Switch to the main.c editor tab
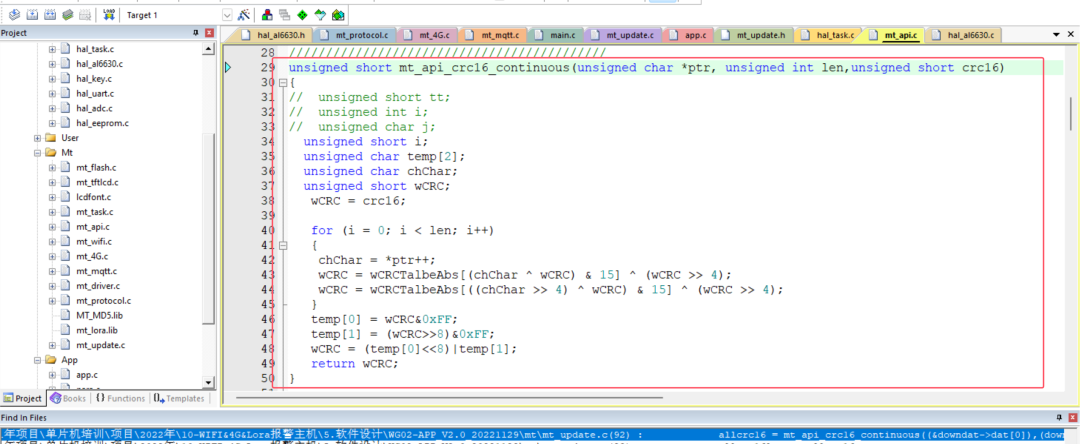The image size is (1080, 444). click(x=557, y=34)
